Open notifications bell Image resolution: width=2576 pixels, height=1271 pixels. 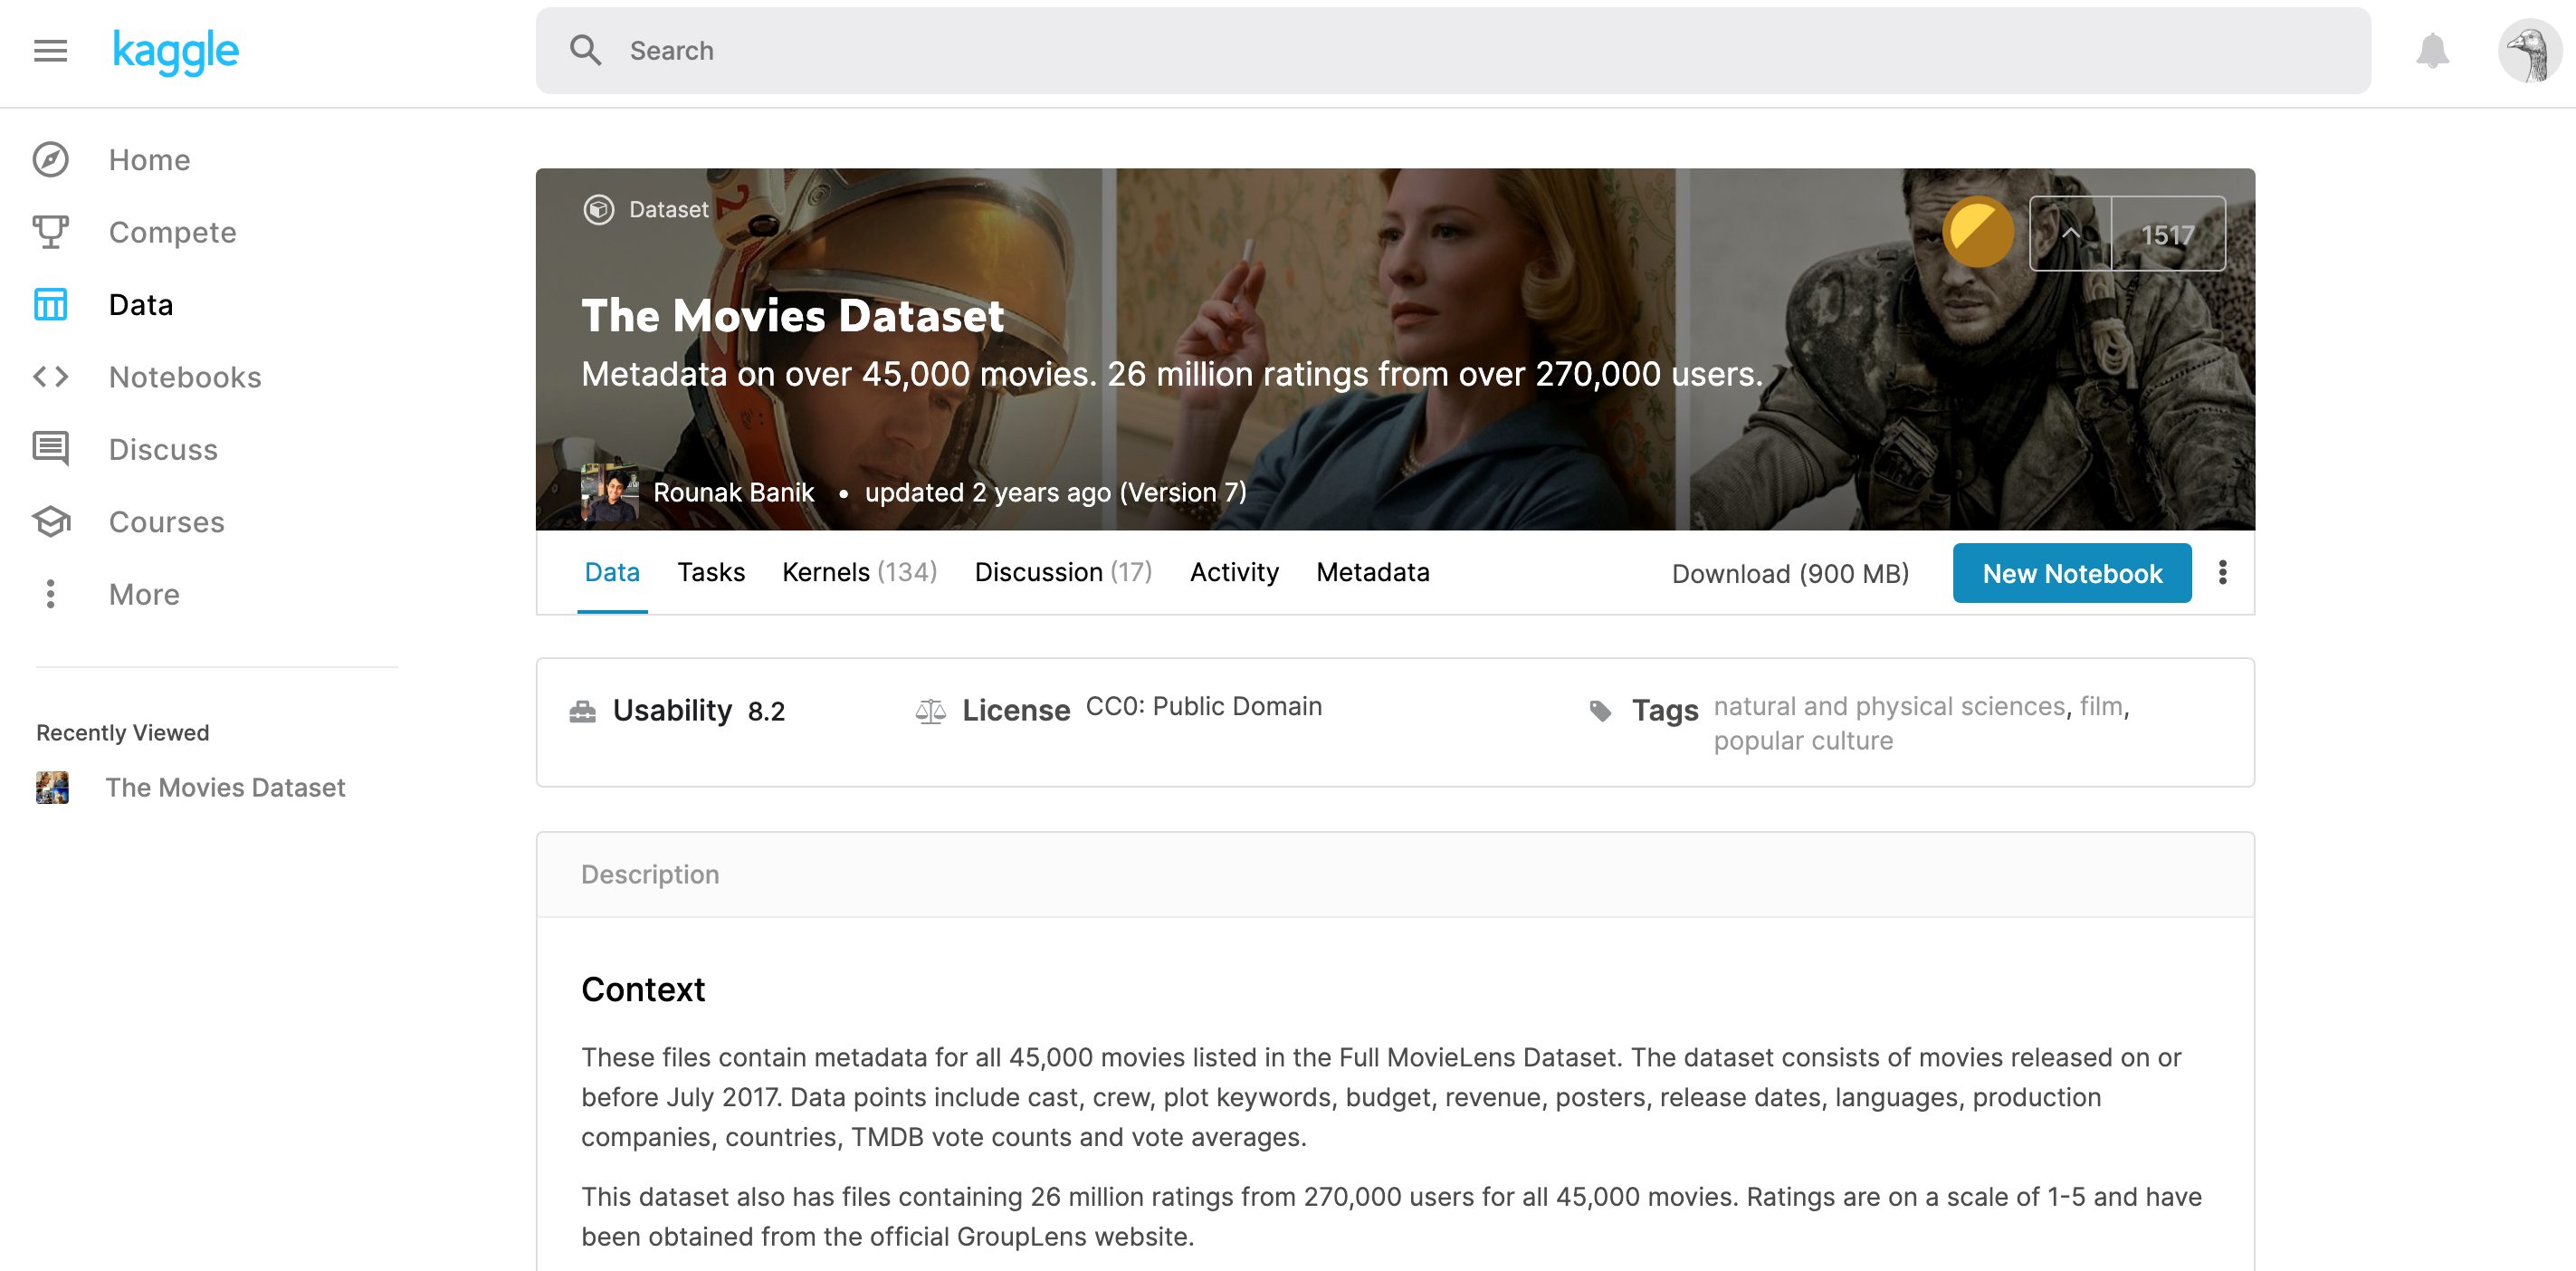point(2432,50)
